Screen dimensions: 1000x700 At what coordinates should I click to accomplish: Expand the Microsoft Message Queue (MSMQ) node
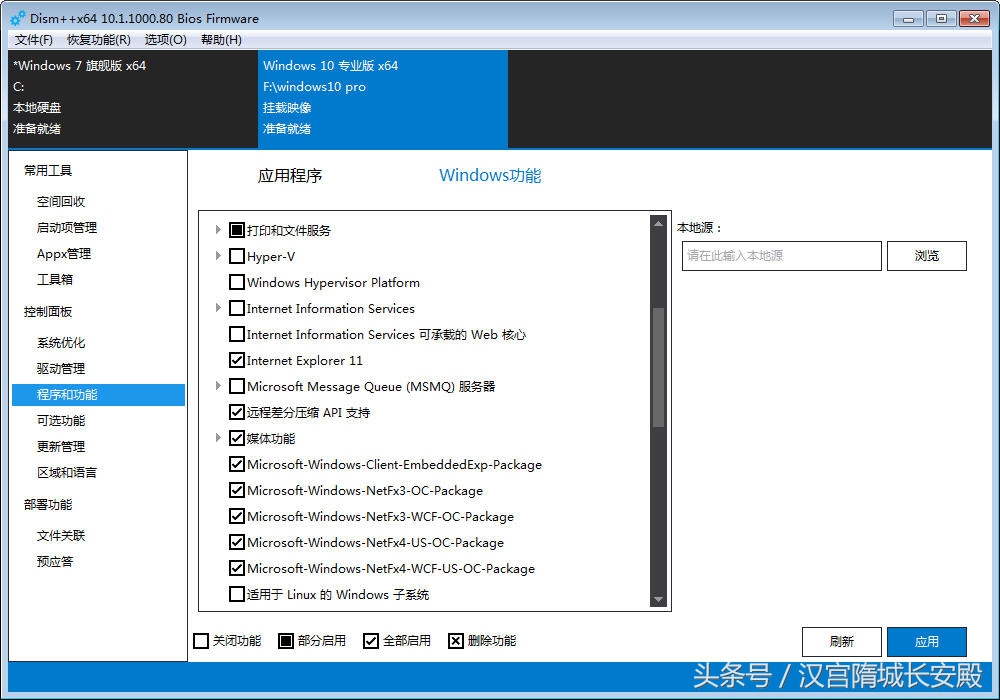point(217,386)
